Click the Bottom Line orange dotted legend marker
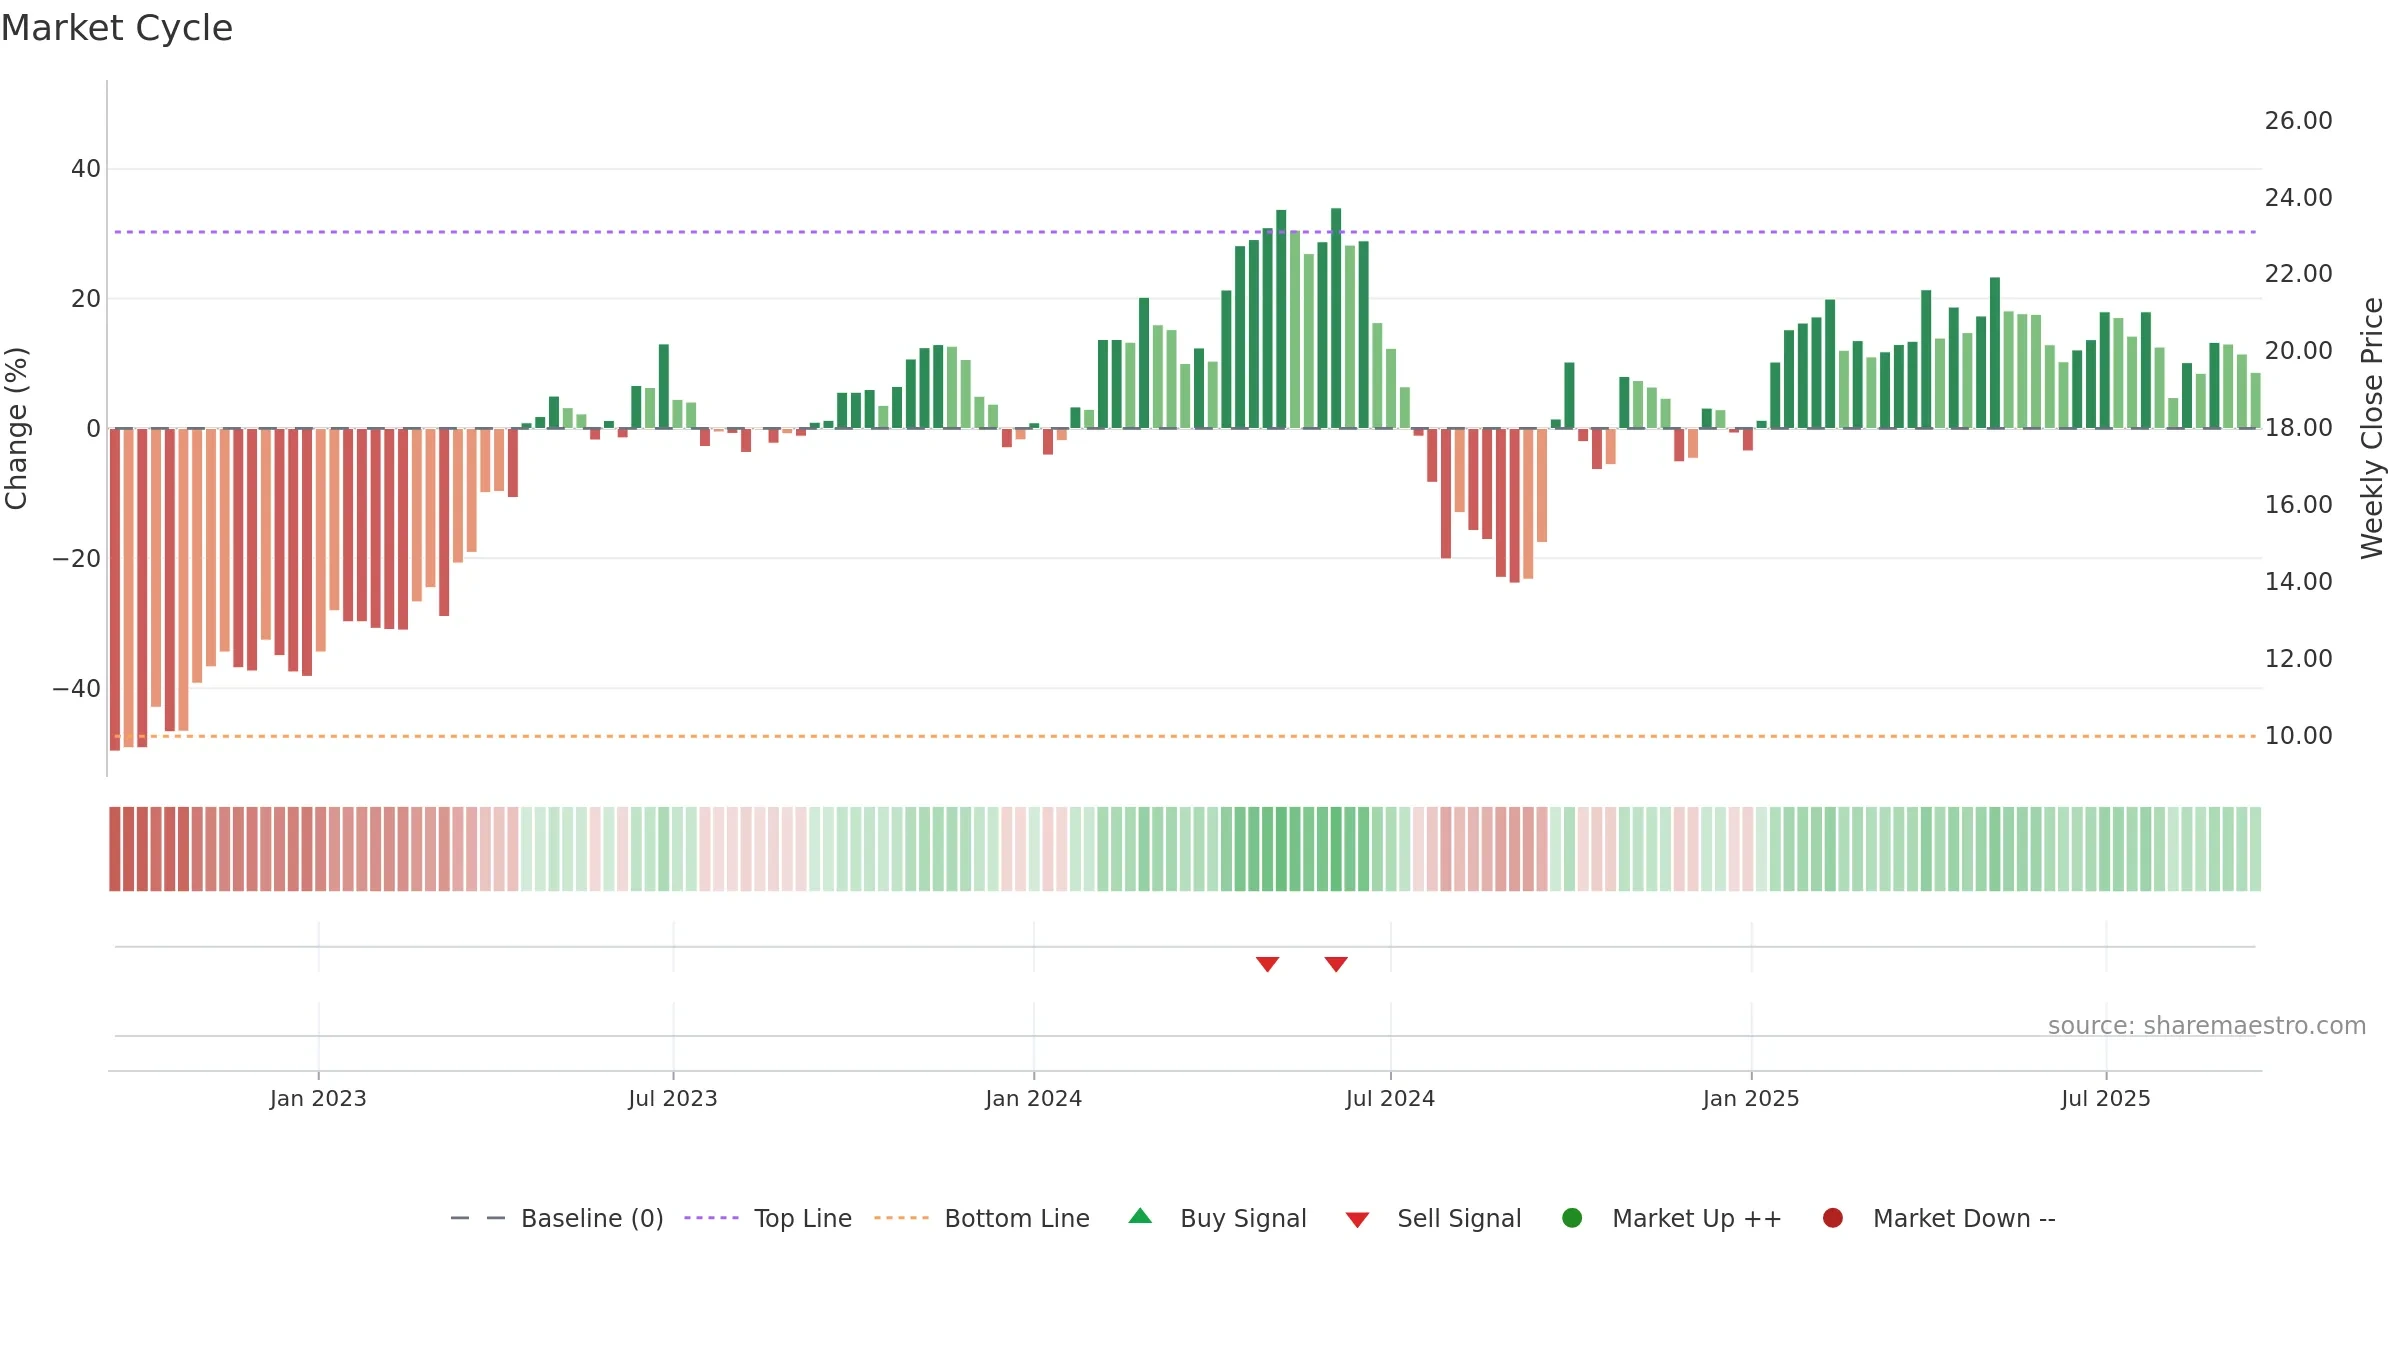 tap(901, 1218)
